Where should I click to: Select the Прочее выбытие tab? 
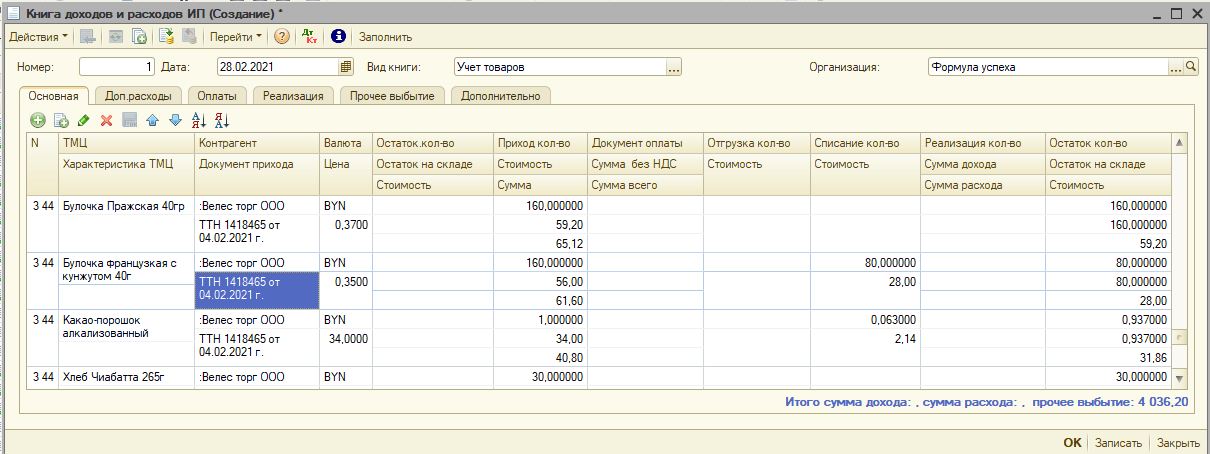point(394,96)
